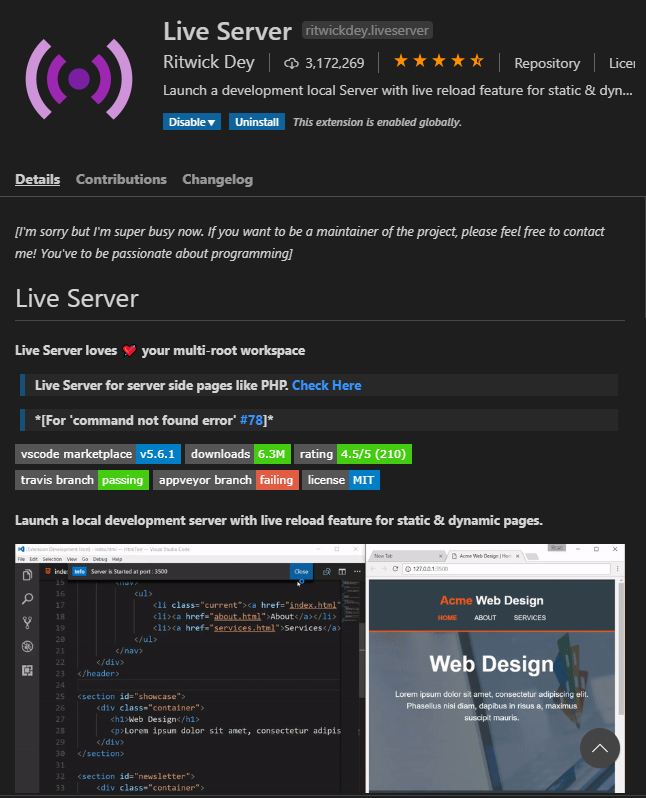Image resolution: width=646 pixels, height=798 pixels.
Task: Click the Search magnifier icon in the demo screenshot
Action: pyautogui.click(x=27, y=598)
